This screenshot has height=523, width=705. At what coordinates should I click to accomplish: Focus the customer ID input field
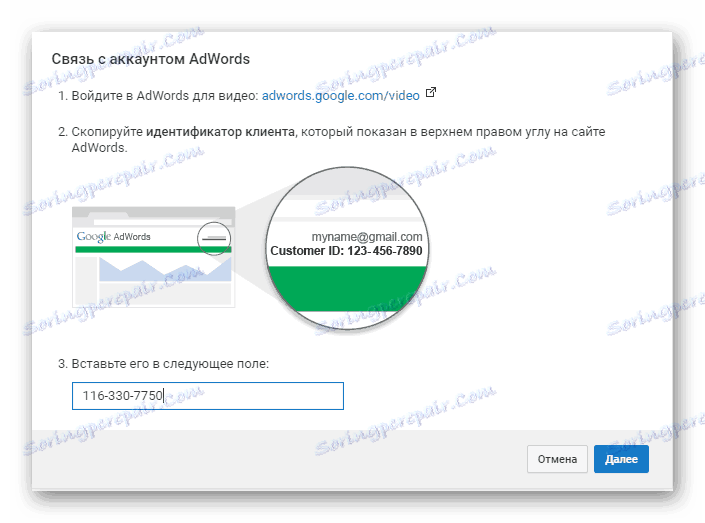tap(208, 396)
